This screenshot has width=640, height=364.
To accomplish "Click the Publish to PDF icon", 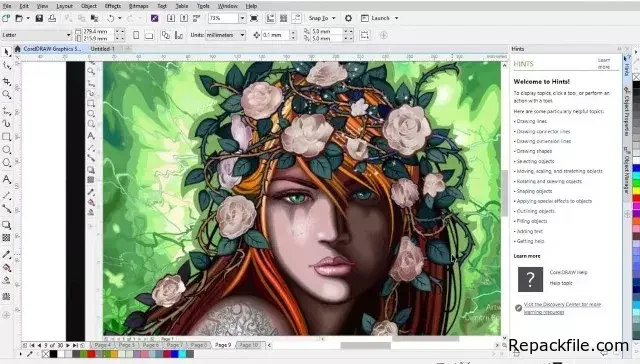I will pos(197,18).
